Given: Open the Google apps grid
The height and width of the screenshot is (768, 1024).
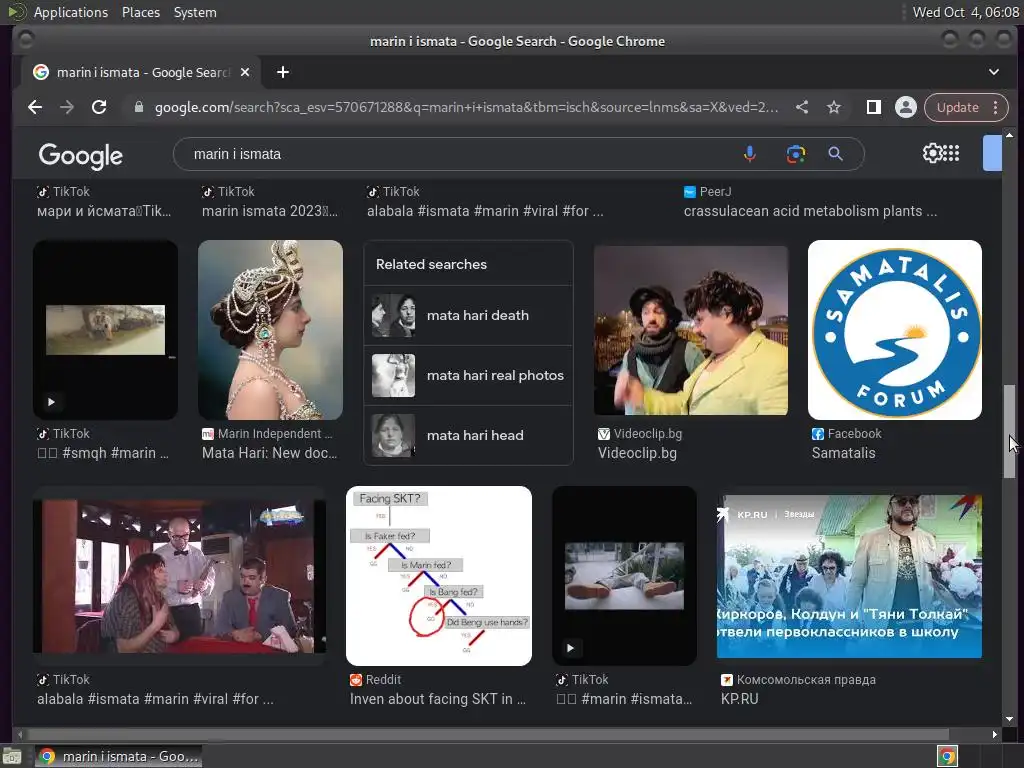Looking at the screenshot, I should tap(952, 153).
